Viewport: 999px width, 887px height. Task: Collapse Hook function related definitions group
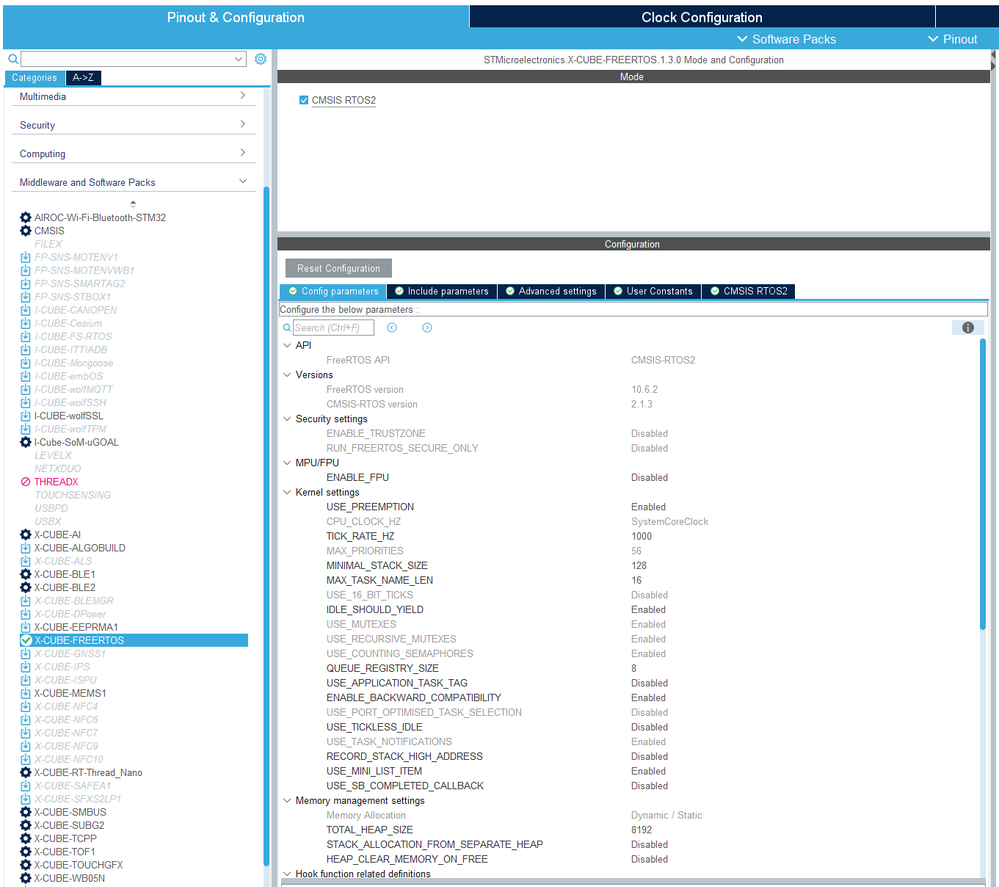[287, 874]
